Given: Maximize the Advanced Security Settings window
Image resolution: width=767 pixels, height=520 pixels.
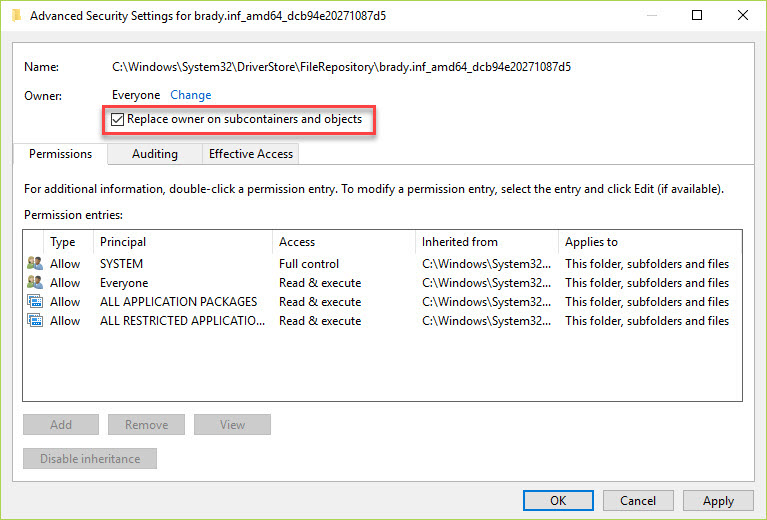Looking at the screenshot, I should [697, 16].
